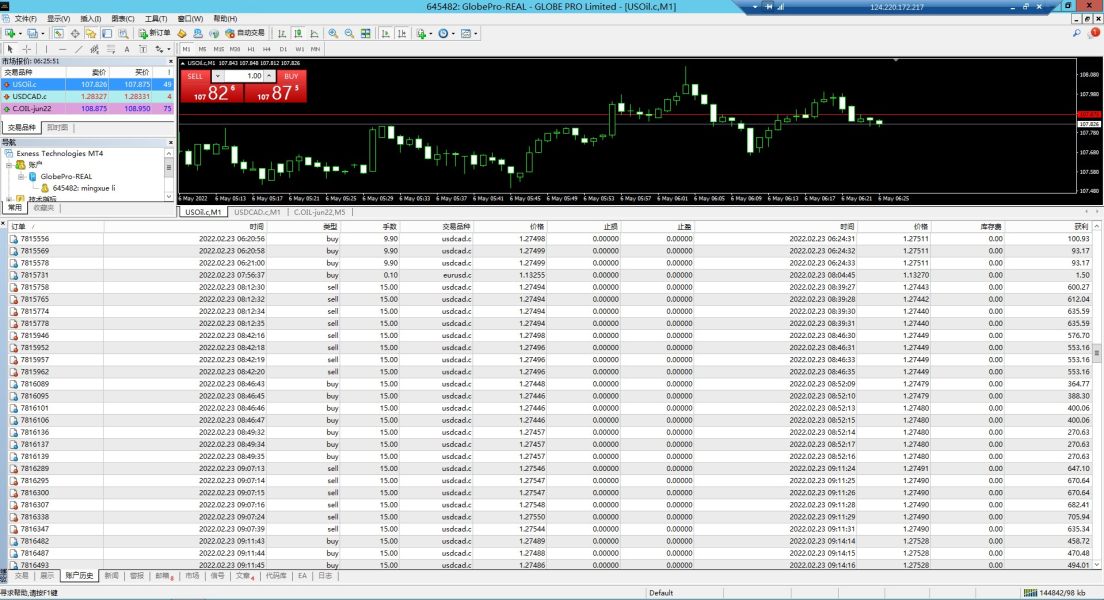The image size is (1104, 600).
Task: Click the zoom out magnifier icon
Action: (x=347, y=33)
